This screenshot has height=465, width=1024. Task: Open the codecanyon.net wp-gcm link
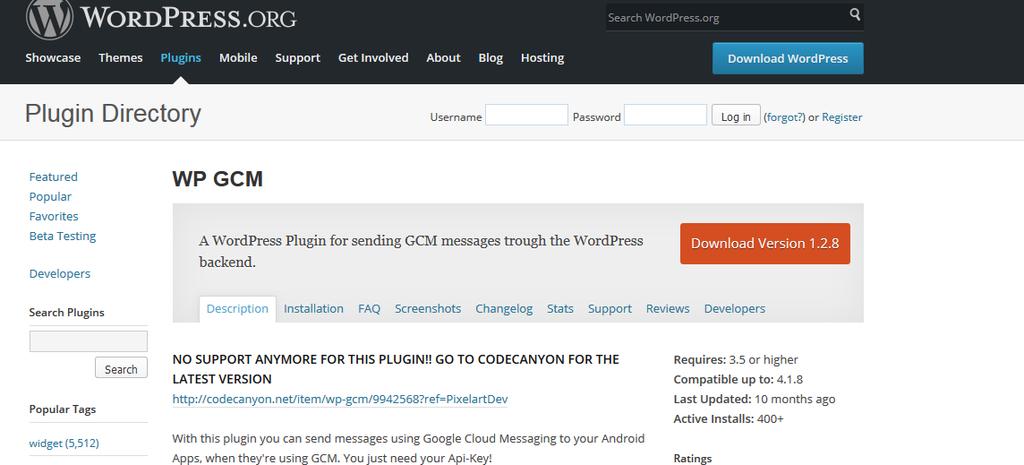coord(340,399)
